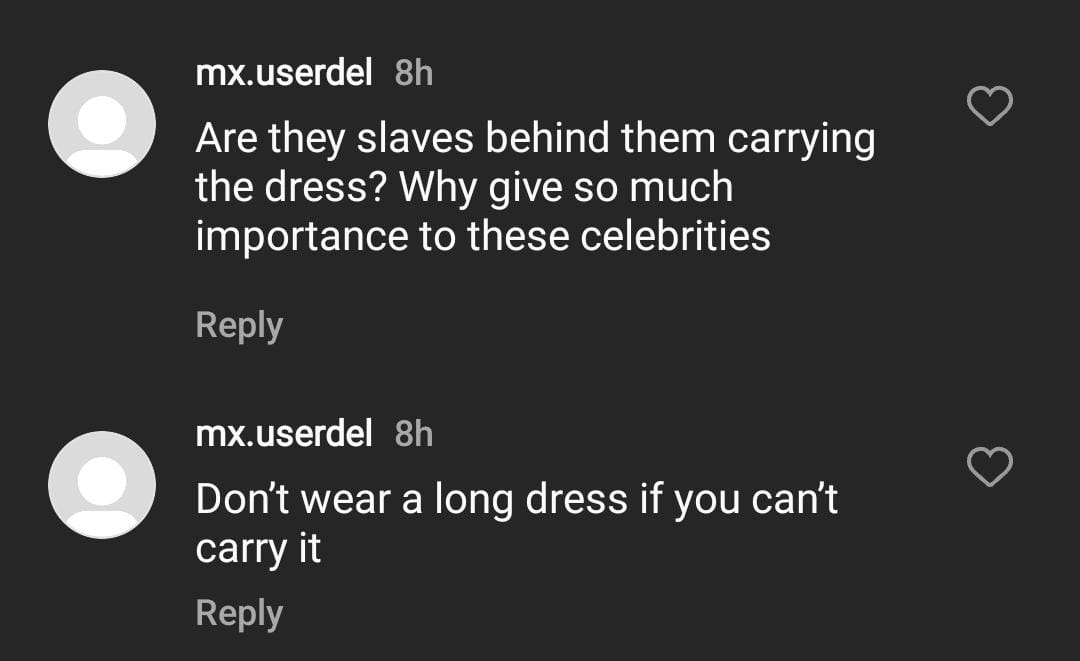Image resolution: width=1080 pixels, height=661 pixels.
Task: Toggle the like heart on the 'can't carry it' comment
Action: pyautogui.click(x=990, y=467)
